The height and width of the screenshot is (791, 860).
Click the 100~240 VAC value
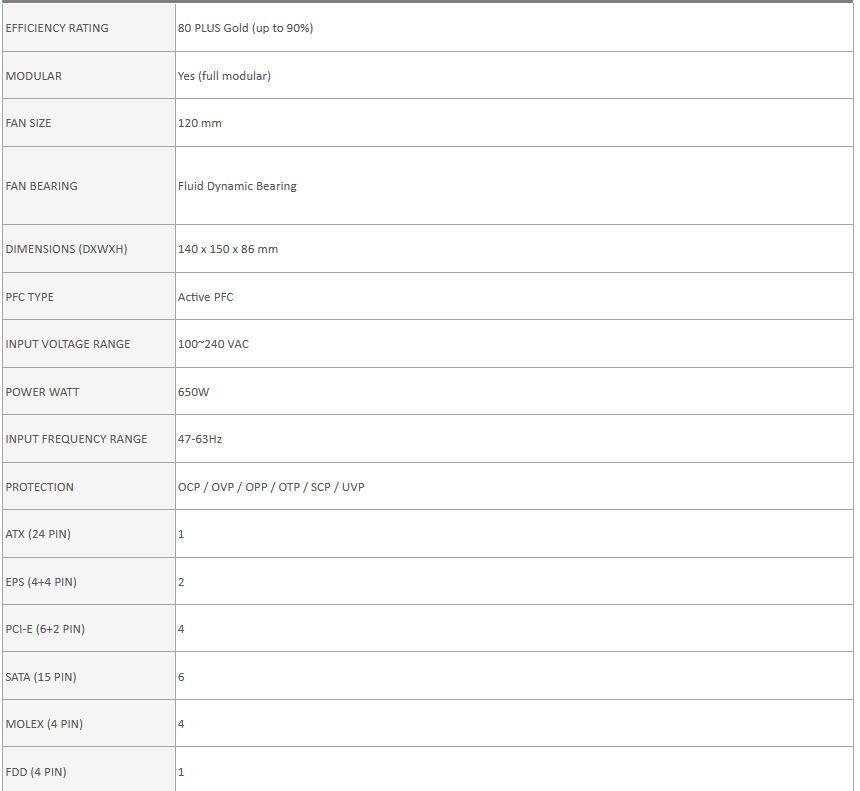tap(213, 344)
